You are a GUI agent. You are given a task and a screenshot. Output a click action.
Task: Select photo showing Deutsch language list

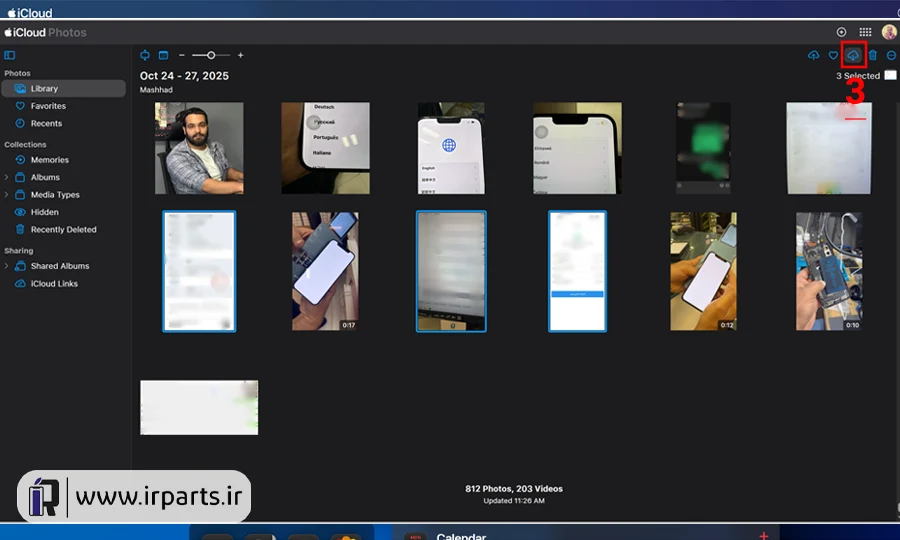(x=325, y=148)
